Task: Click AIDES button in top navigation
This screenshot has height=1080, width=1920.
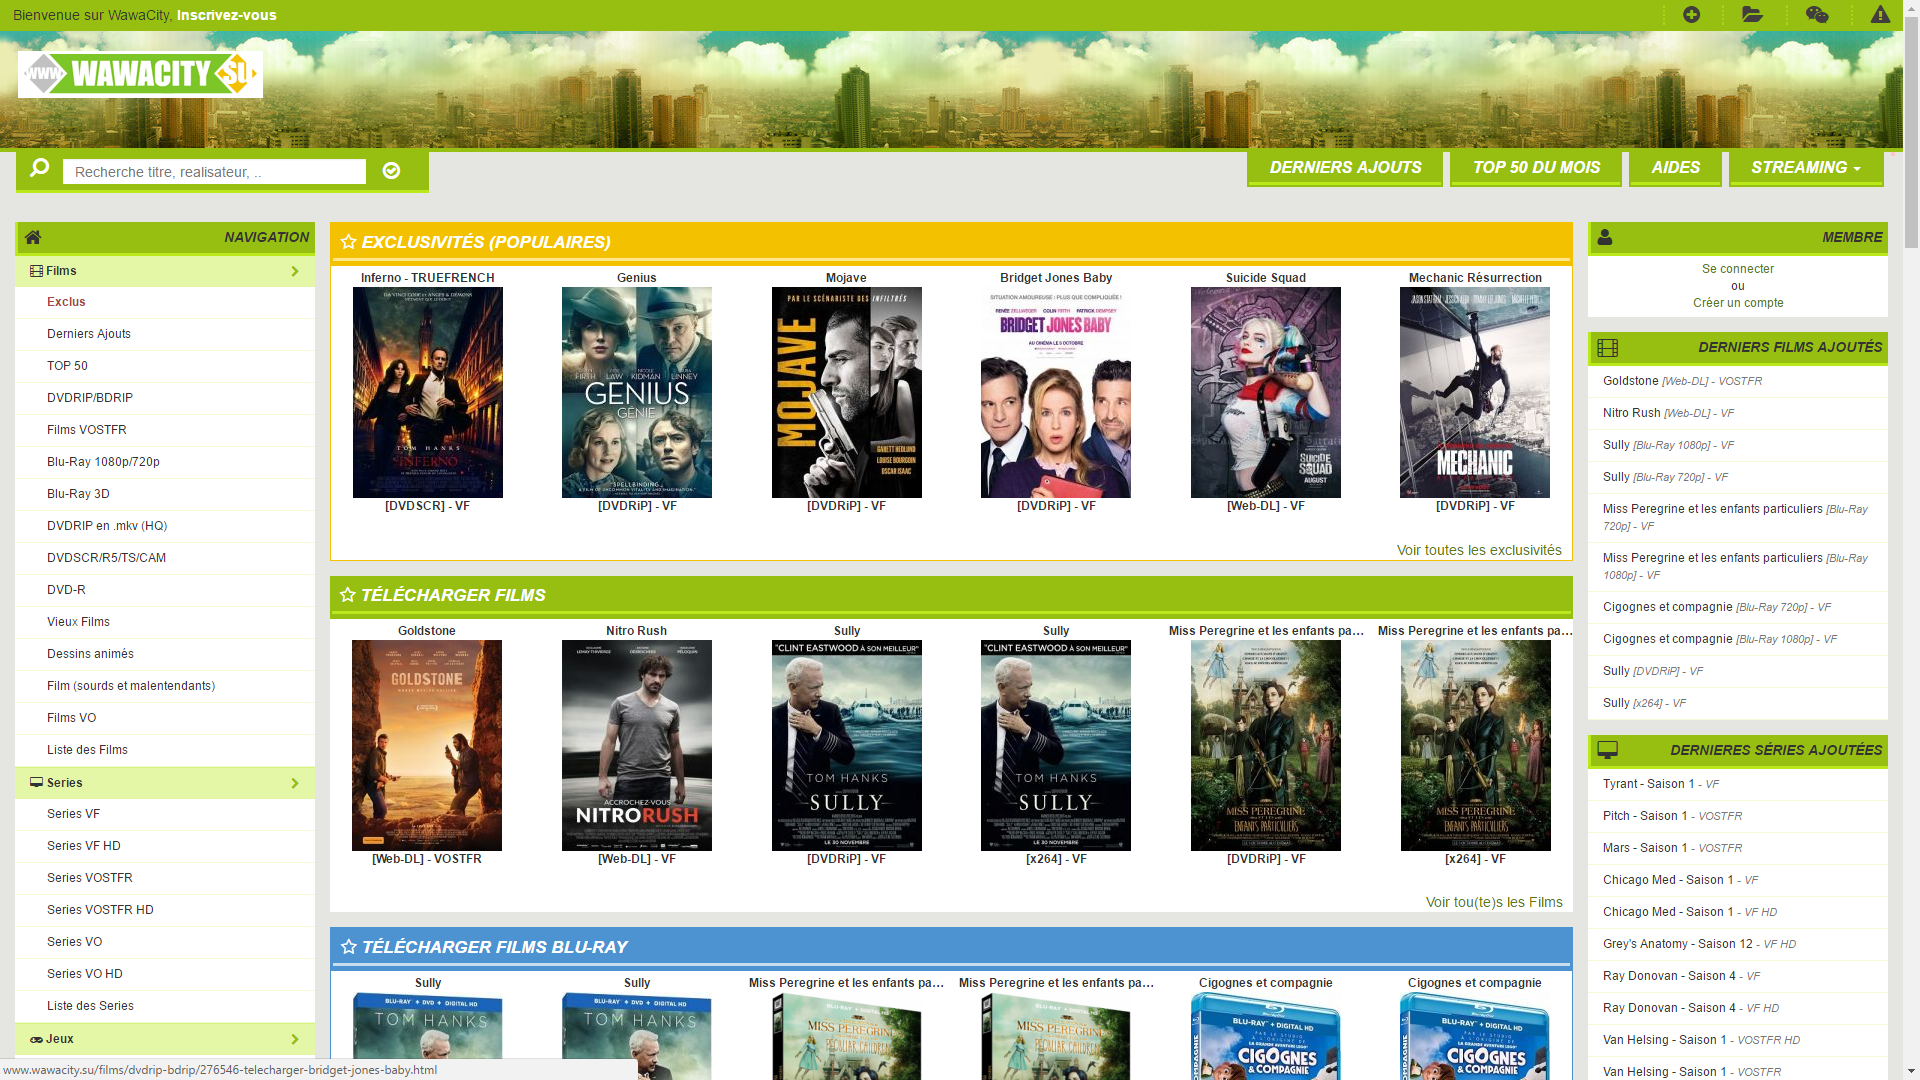Action: pyautogui.click(x=1676, y=167)
